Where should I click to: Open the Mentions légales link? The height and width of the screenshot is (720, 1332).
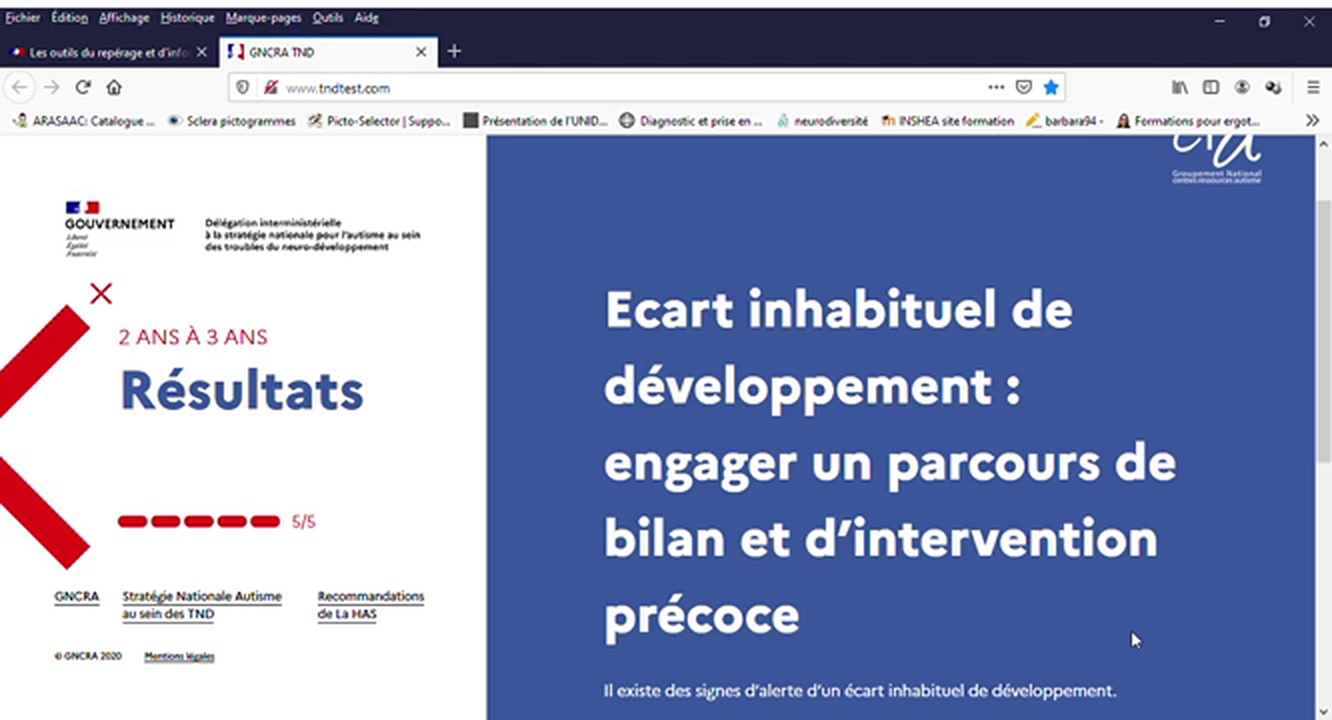pyautogui.click(x=178, y=656)
